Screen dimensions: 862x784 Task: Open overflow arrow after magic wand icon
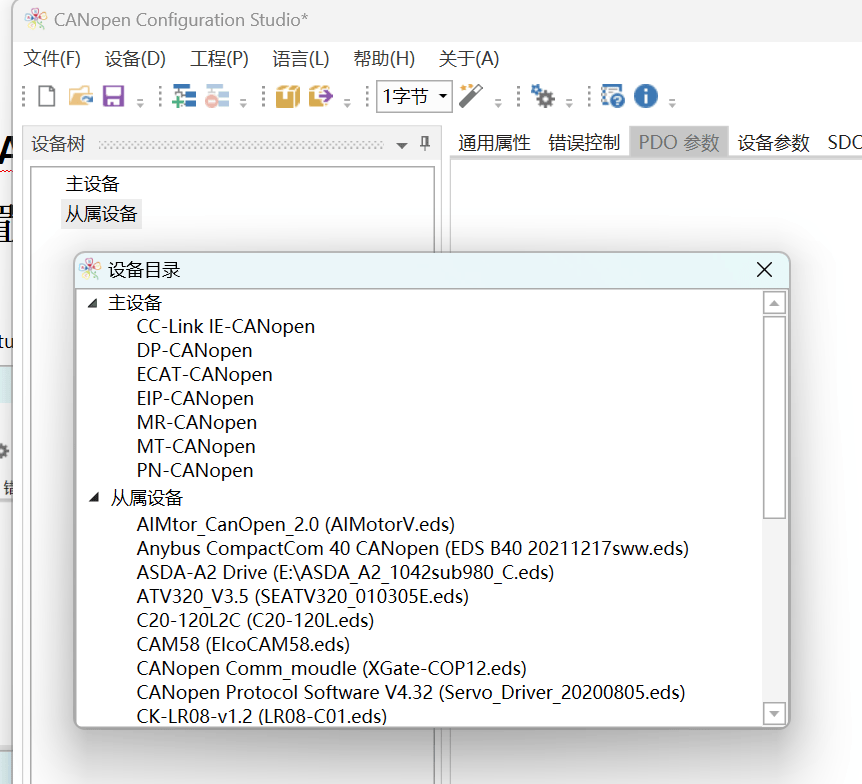pyautogui.click(x=498, y=103)
